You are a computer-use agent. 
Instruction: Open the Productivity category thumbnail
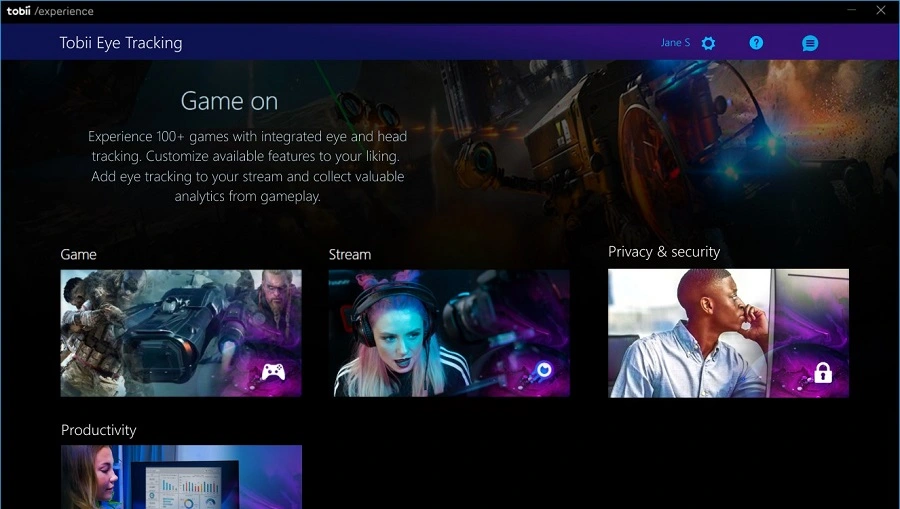pyautogui.click(x=181, y=477)
